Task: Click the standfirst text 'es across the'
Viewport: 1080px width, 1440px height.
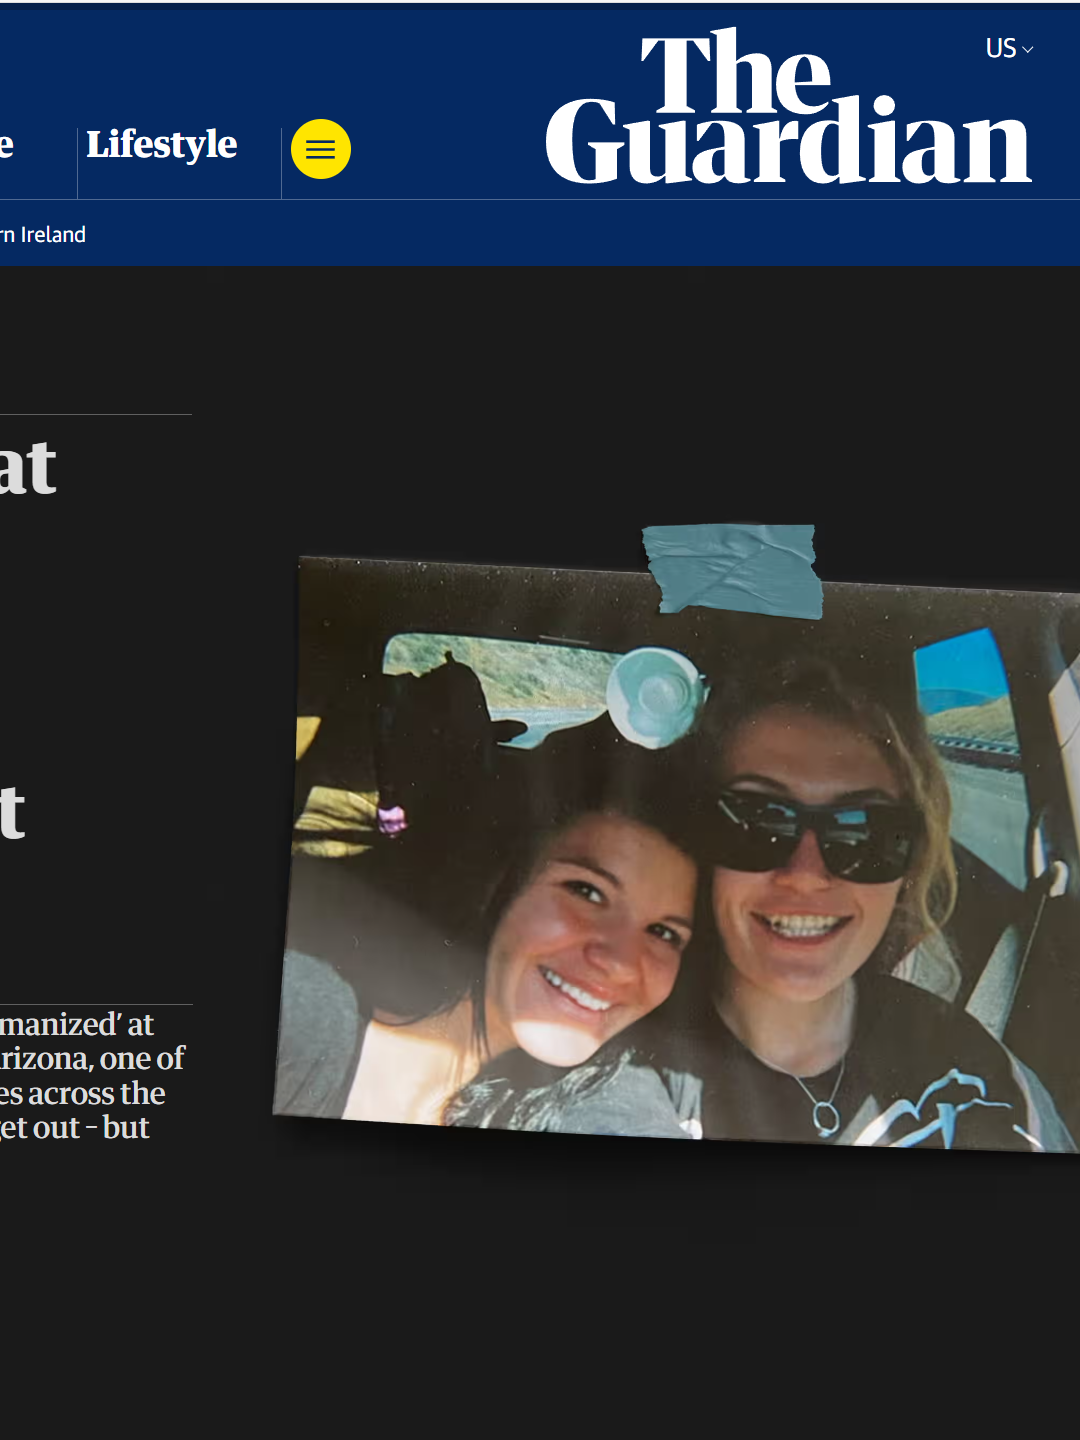Action: point(83,1094)
